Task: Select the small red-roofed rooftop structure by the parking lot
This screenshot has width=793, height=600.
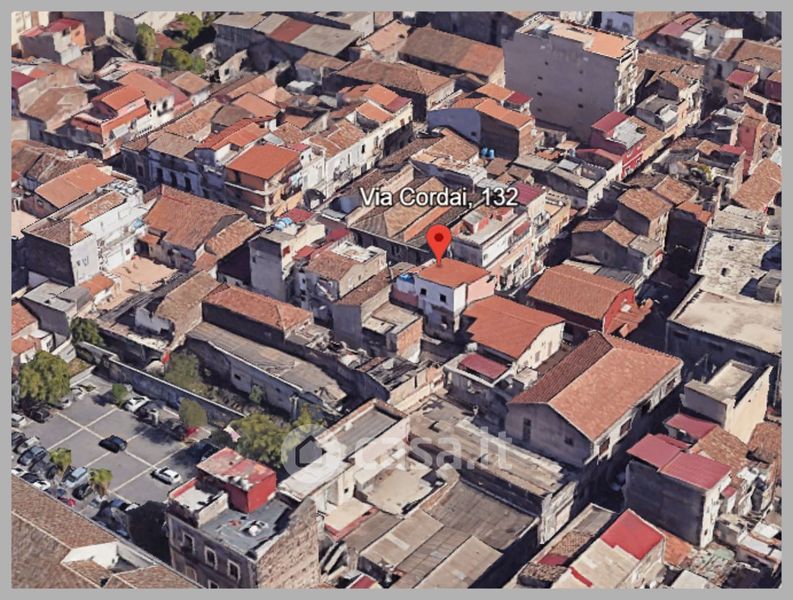Action: click(x=237, y=477)
